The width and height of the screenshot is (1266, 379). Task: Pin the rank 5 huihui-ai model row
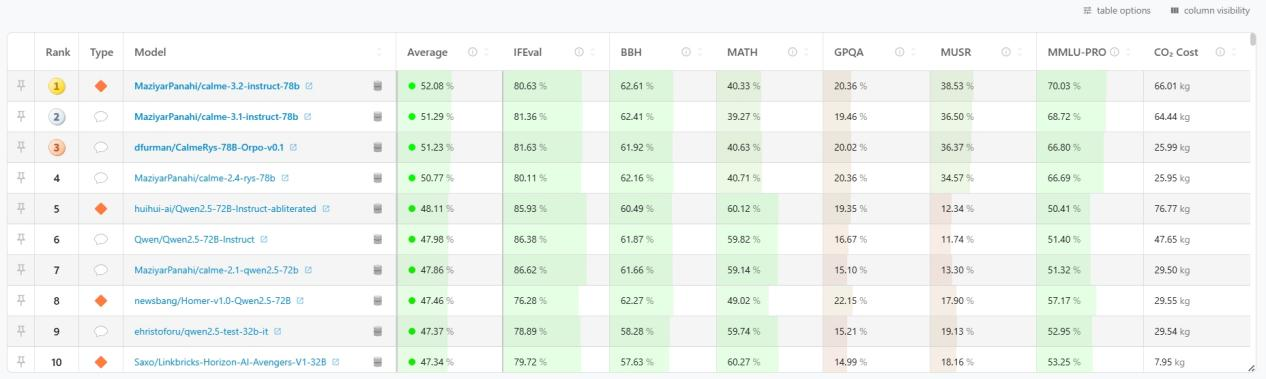19,208
